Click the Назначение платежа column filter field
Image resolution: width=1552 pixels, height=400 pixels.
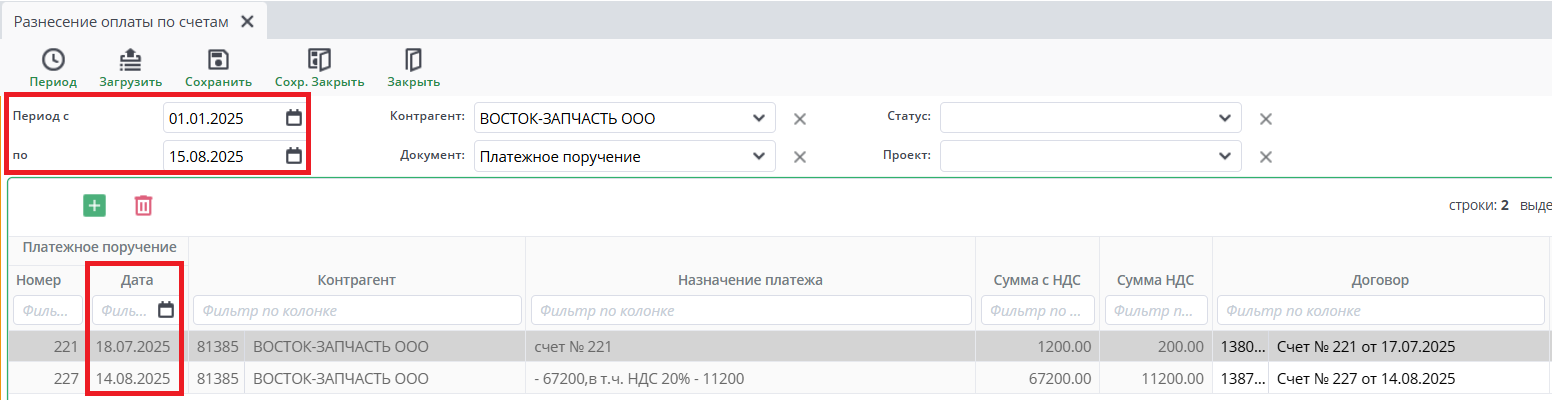tap(750, 311)
